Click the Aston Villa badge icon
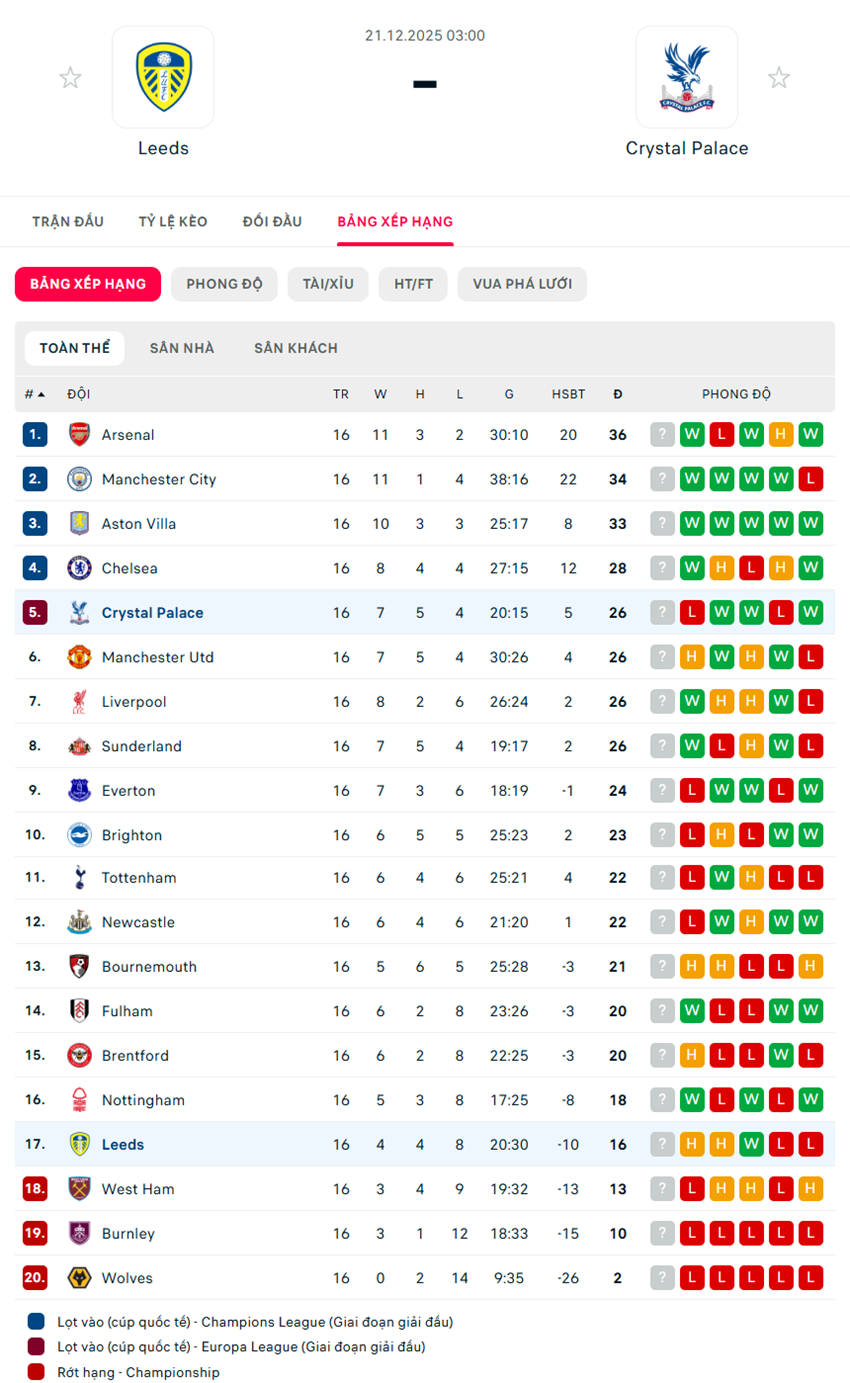 point(79,524)
